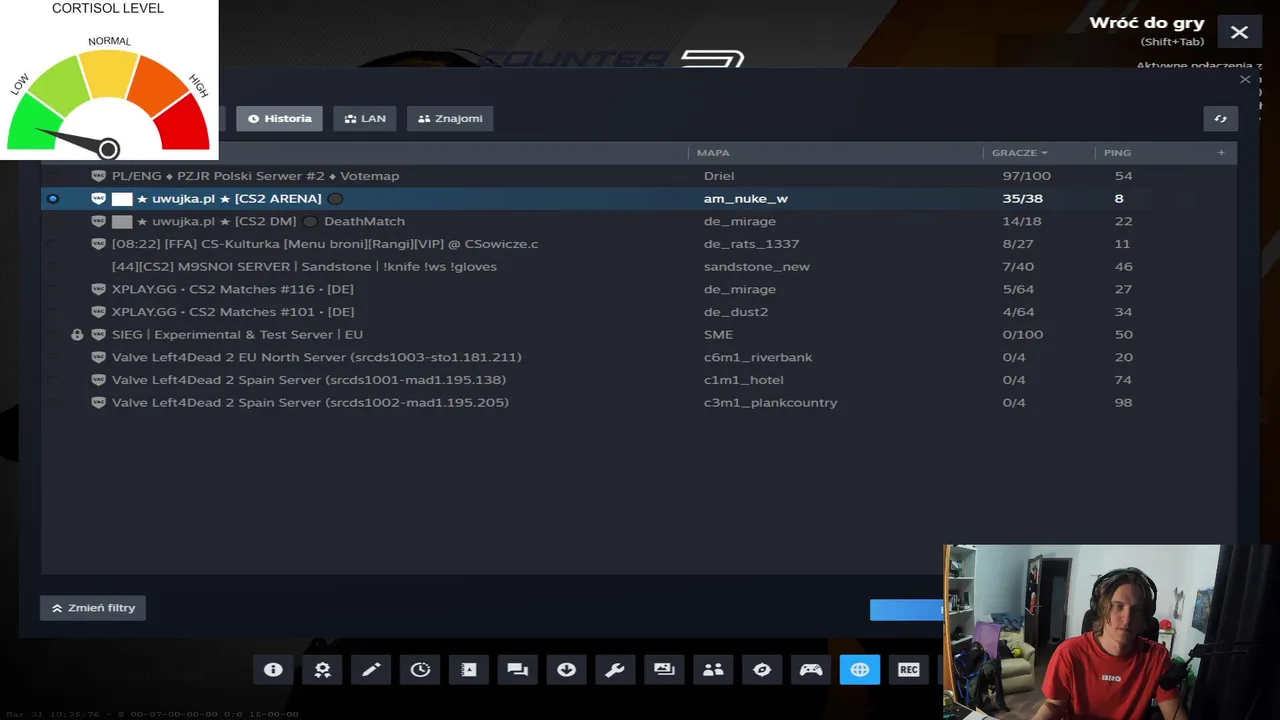The width and height of the screenshot is (1280, 720).
Task: Open the playtime clock icon
Action: click(420, 670)
